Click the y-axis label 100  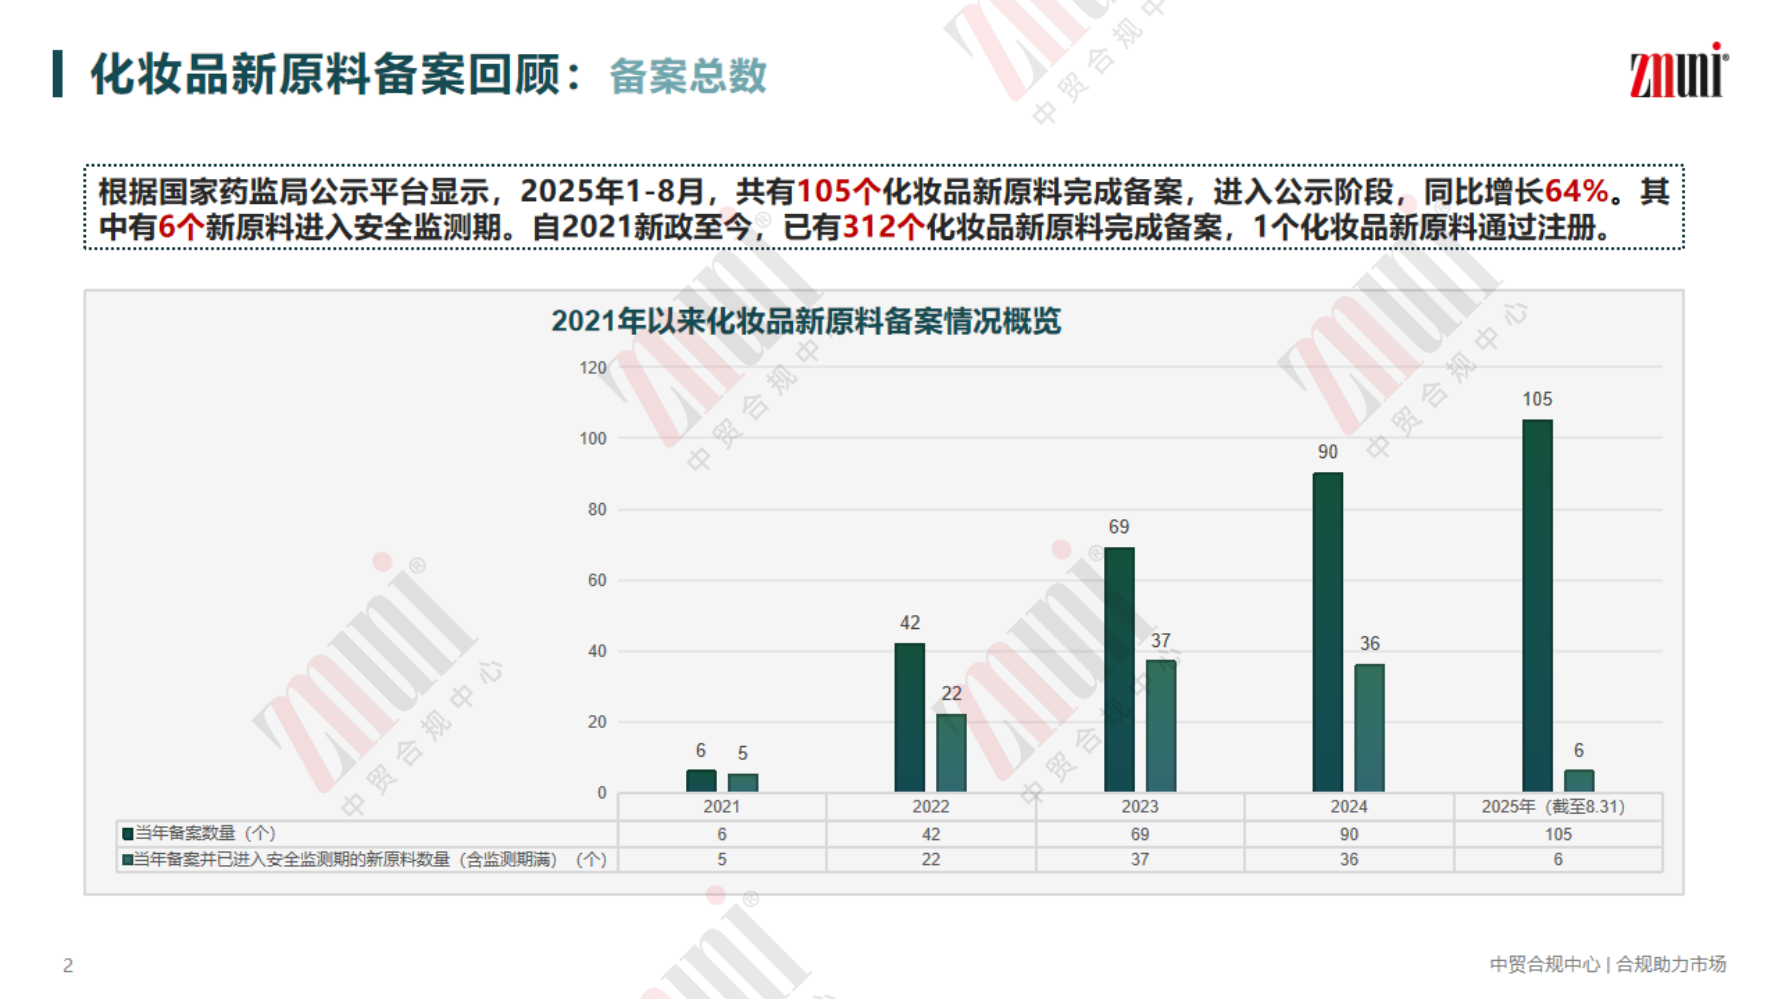[x=593, y=439]
